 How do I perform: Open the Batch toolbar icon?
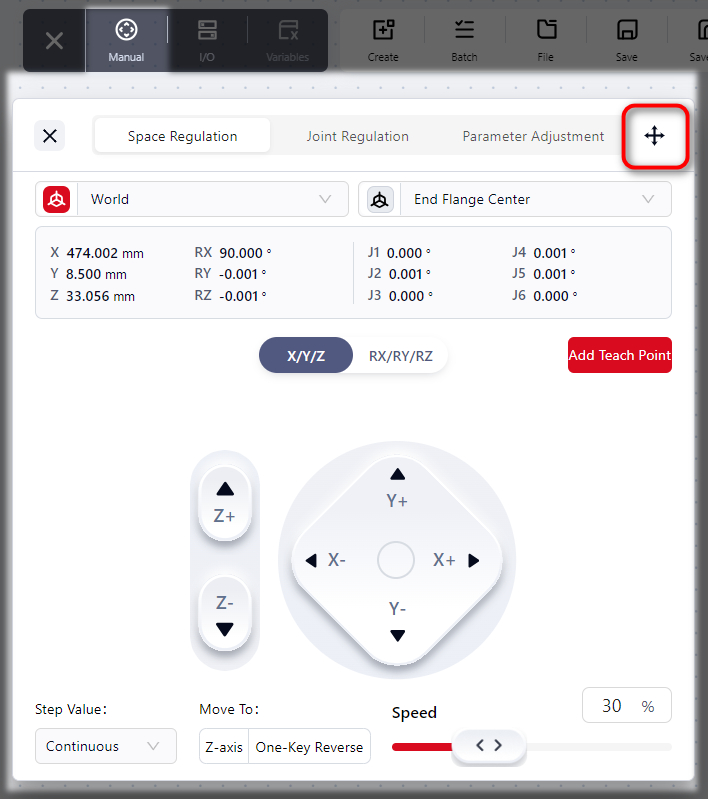464,30
